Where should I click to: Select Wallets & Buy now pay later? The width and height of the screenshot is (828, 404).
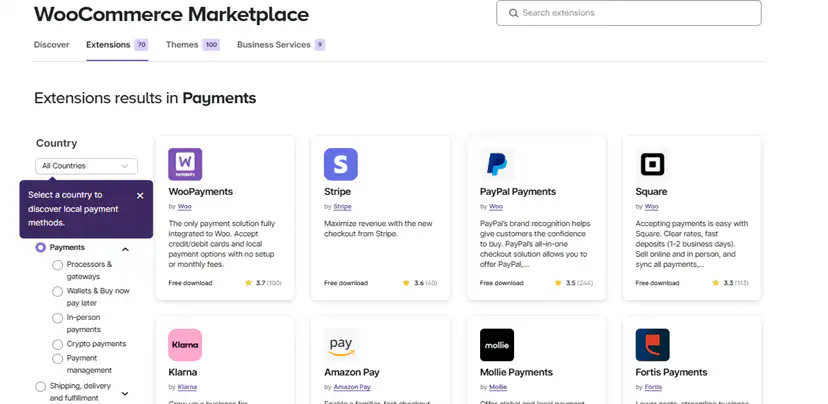click(58, 292)
